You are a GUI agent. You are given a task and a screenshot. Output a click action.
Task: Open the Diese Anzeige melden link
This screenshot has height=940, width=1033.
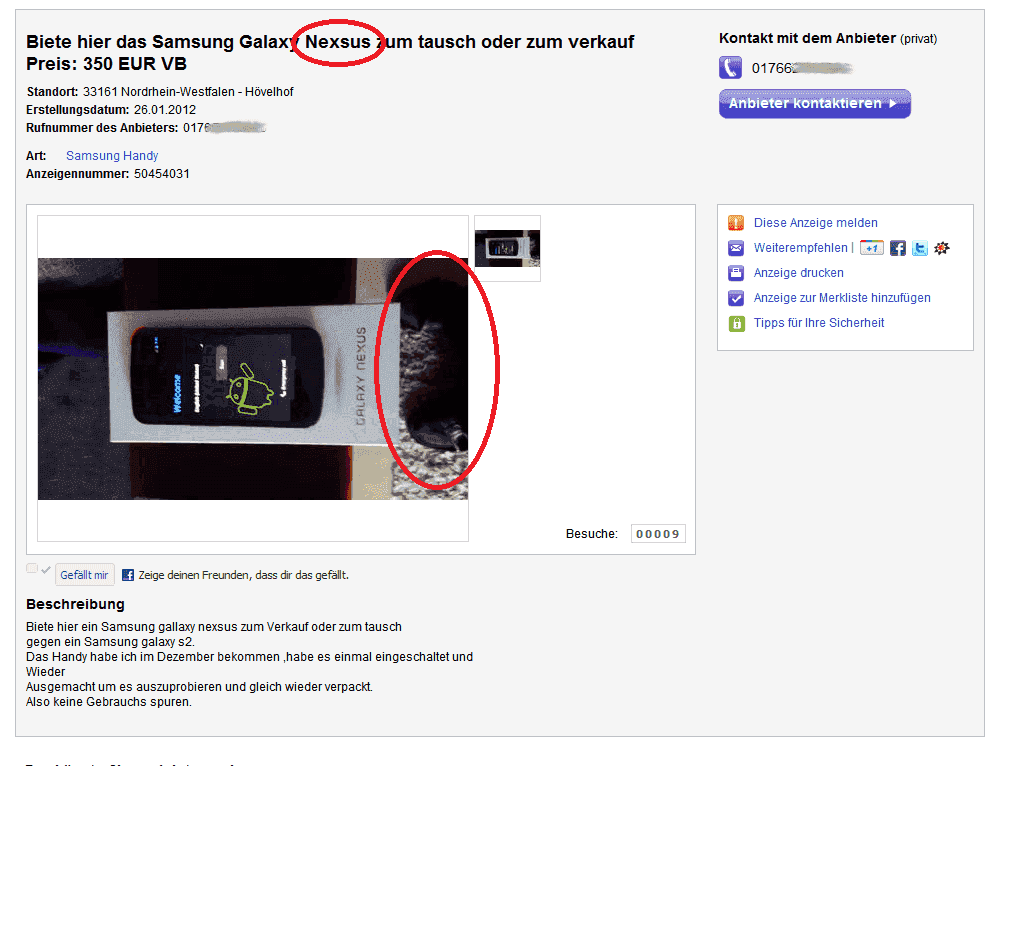coord(815,223)
